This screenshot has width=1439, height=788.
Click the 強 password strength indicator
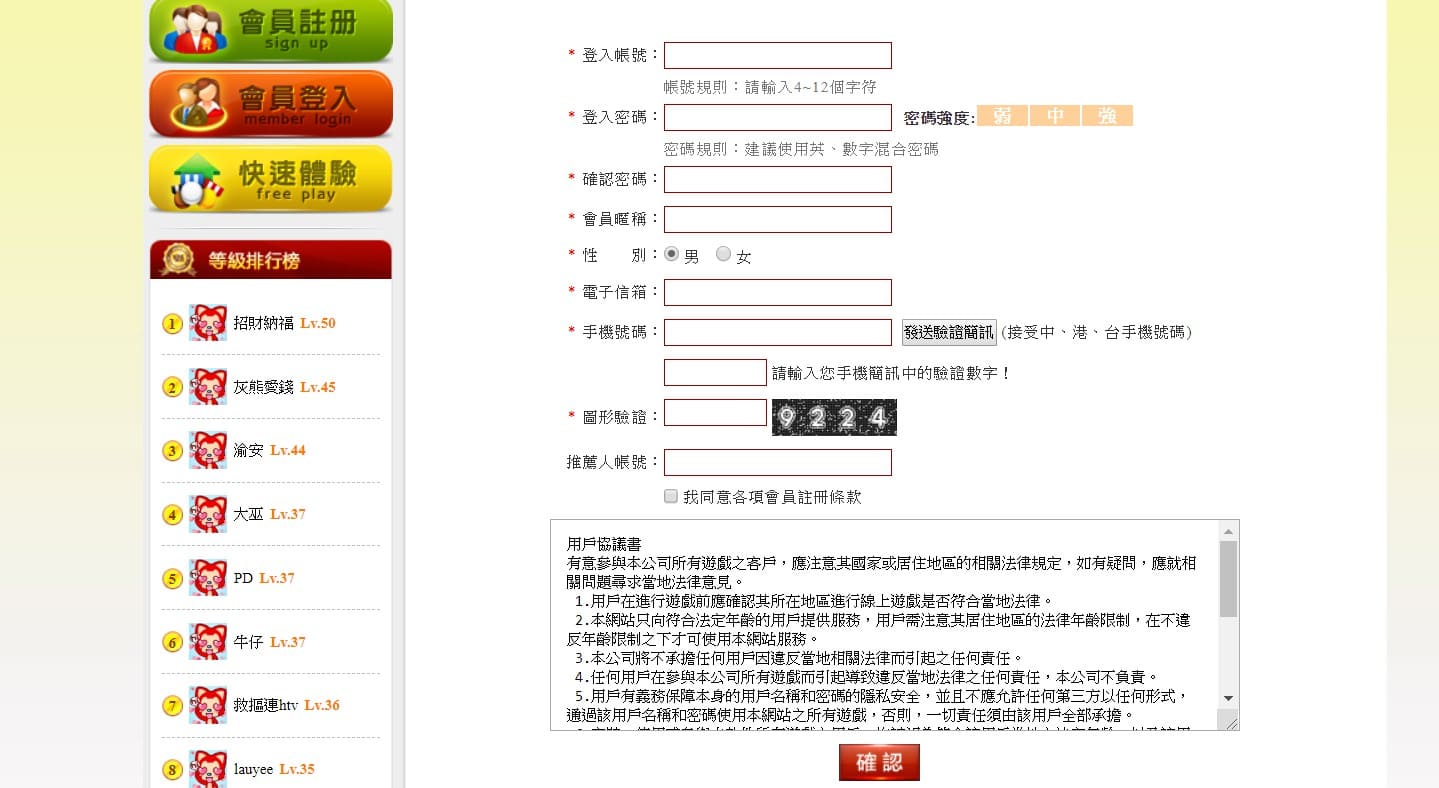(1107, 116)
